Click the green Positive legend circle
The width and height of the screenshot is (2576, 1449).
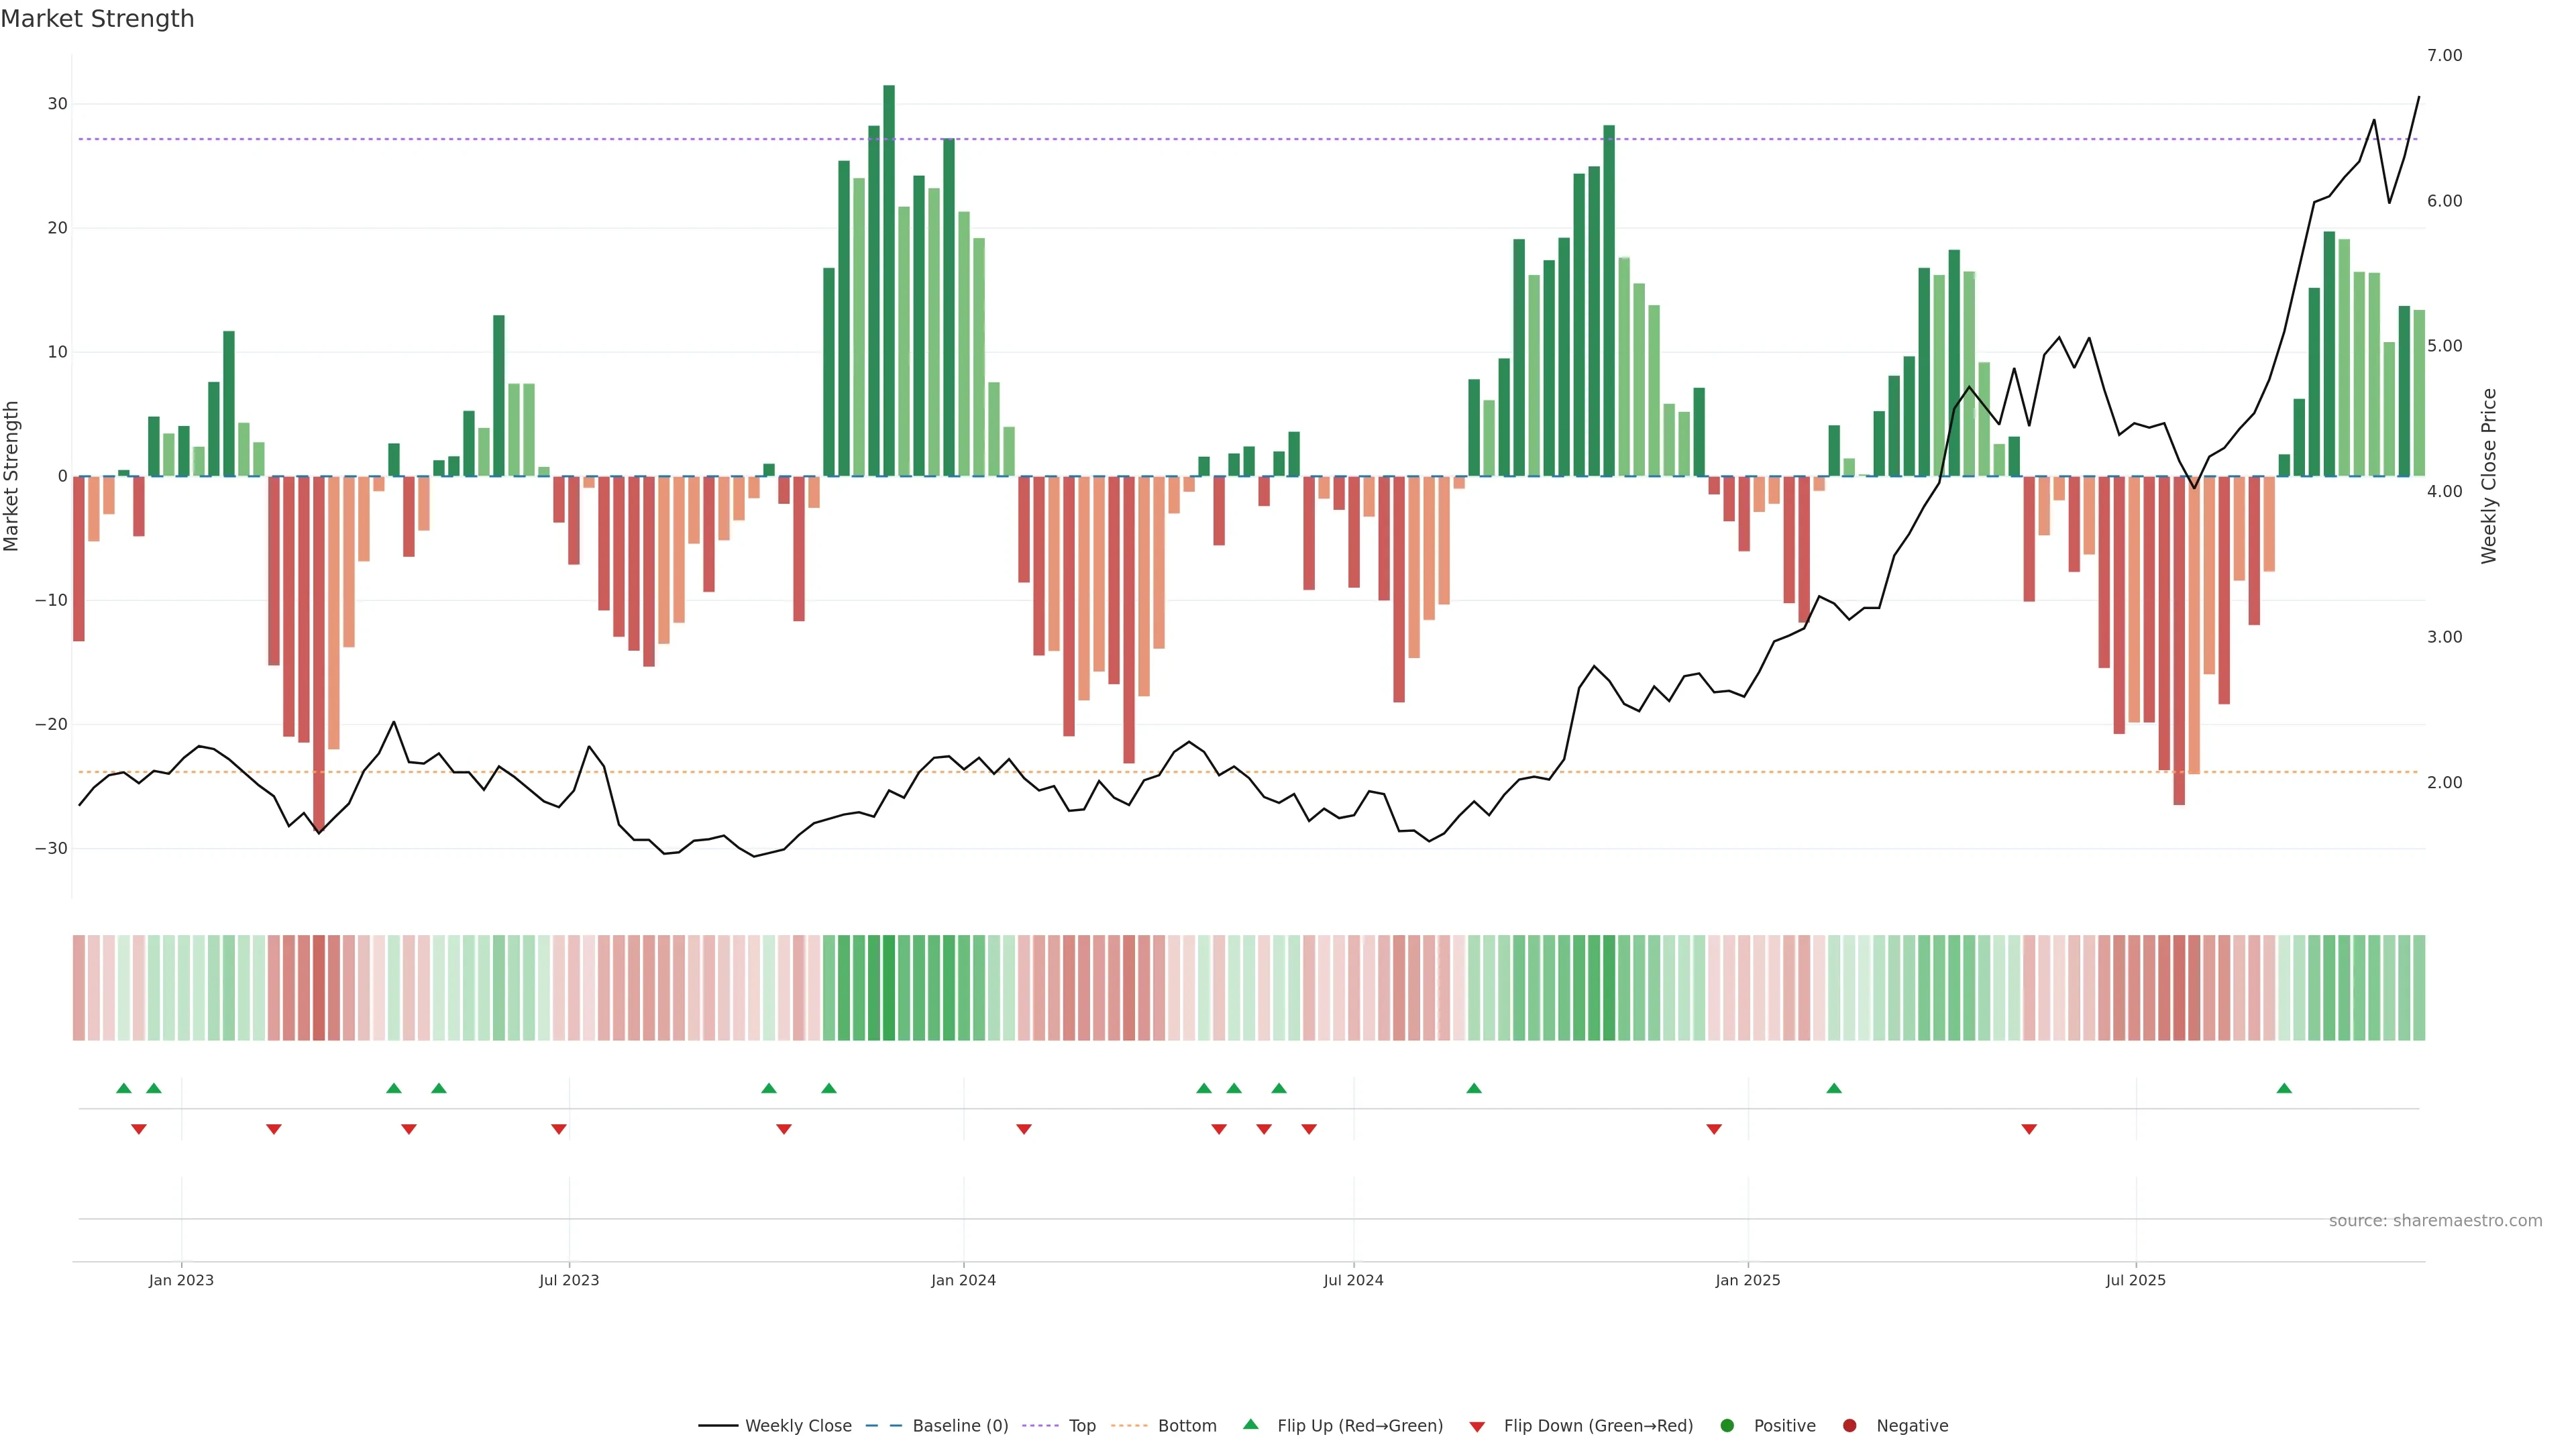tap(1726, 1426)
